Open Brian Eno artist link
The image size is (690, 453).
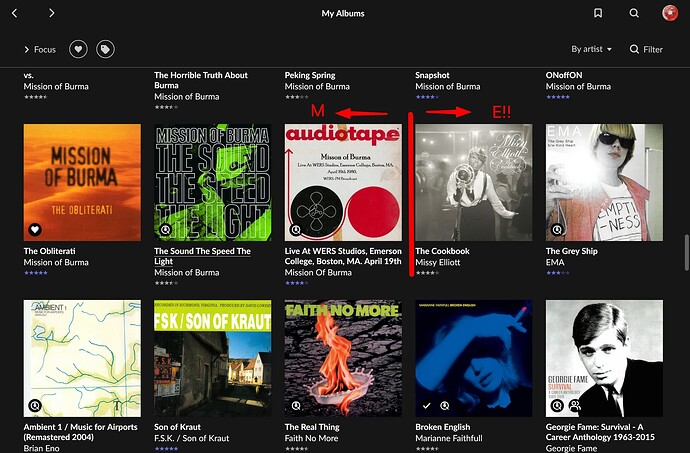click(41, 448)
